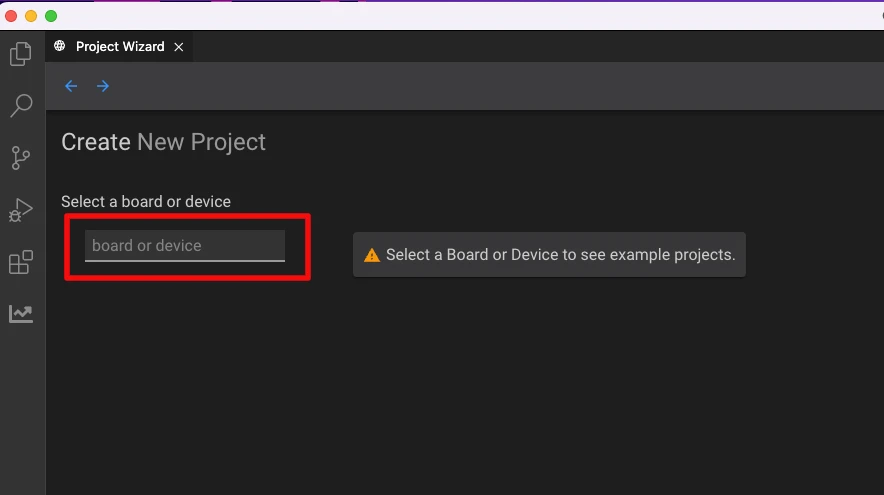Go back with the left arrow
Image resolution: width=884 pixels, height=495 pixels.
(71, 86)
